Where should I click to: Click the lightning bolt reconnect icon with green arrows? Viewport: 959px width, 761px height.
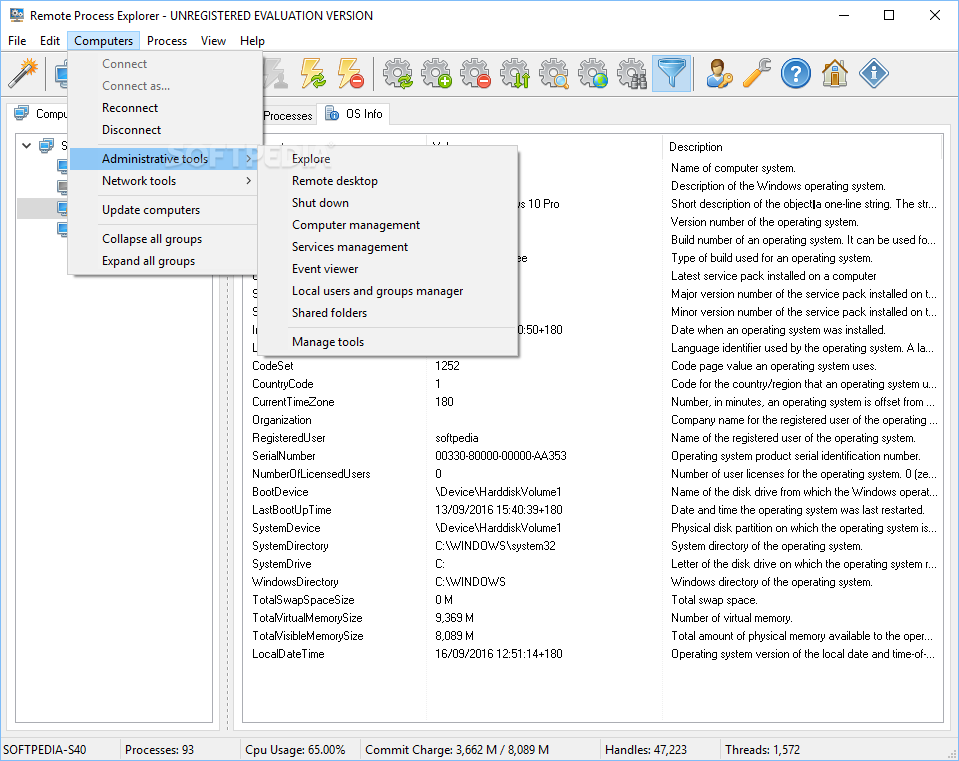click(313, 73)
